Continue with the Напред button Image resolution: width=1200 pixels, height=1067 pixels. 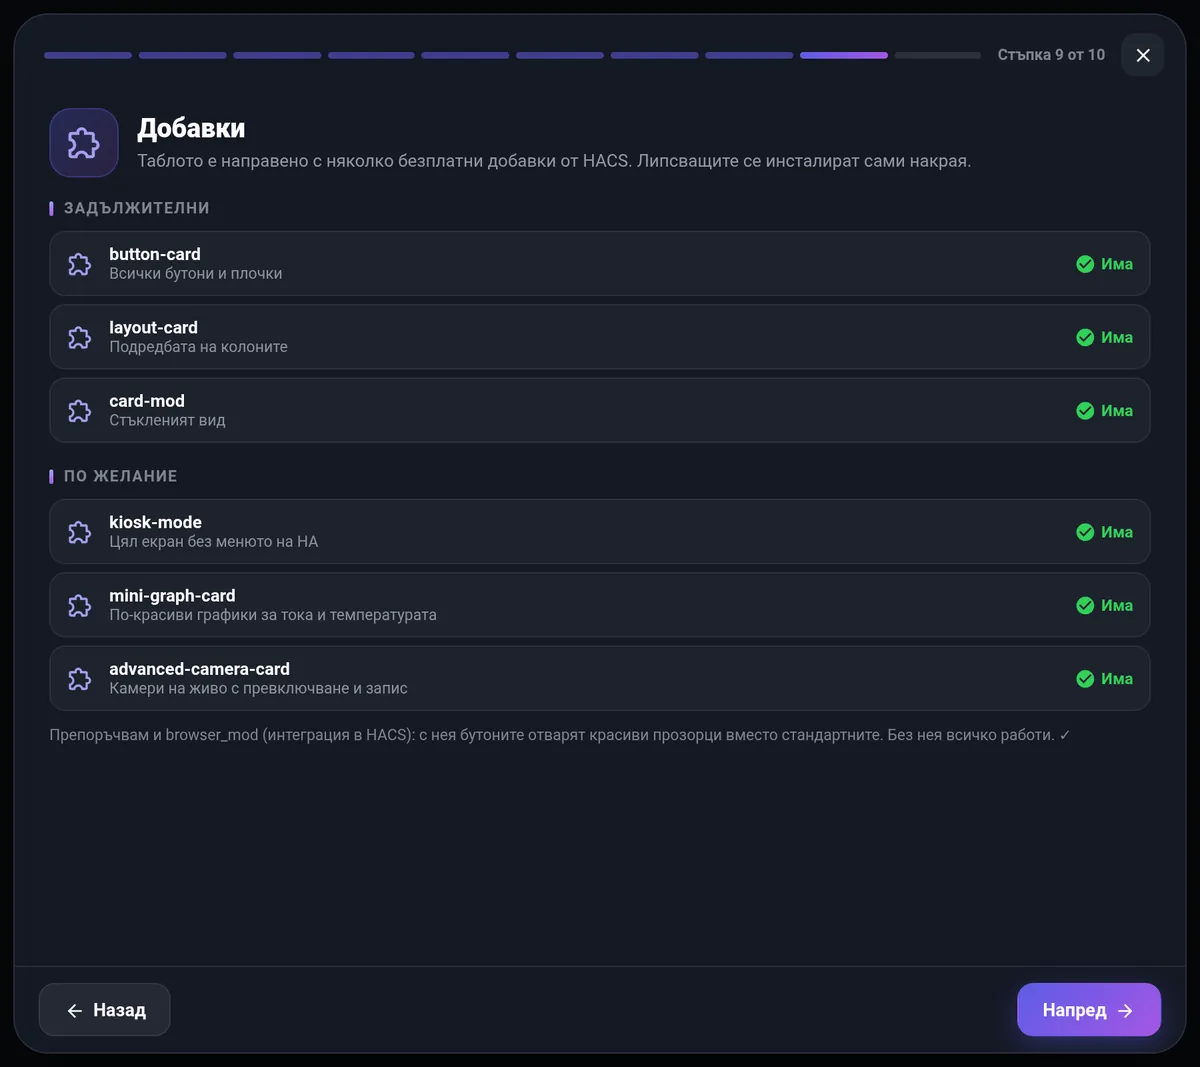pyautogui.click(x=1089, y=1010)
